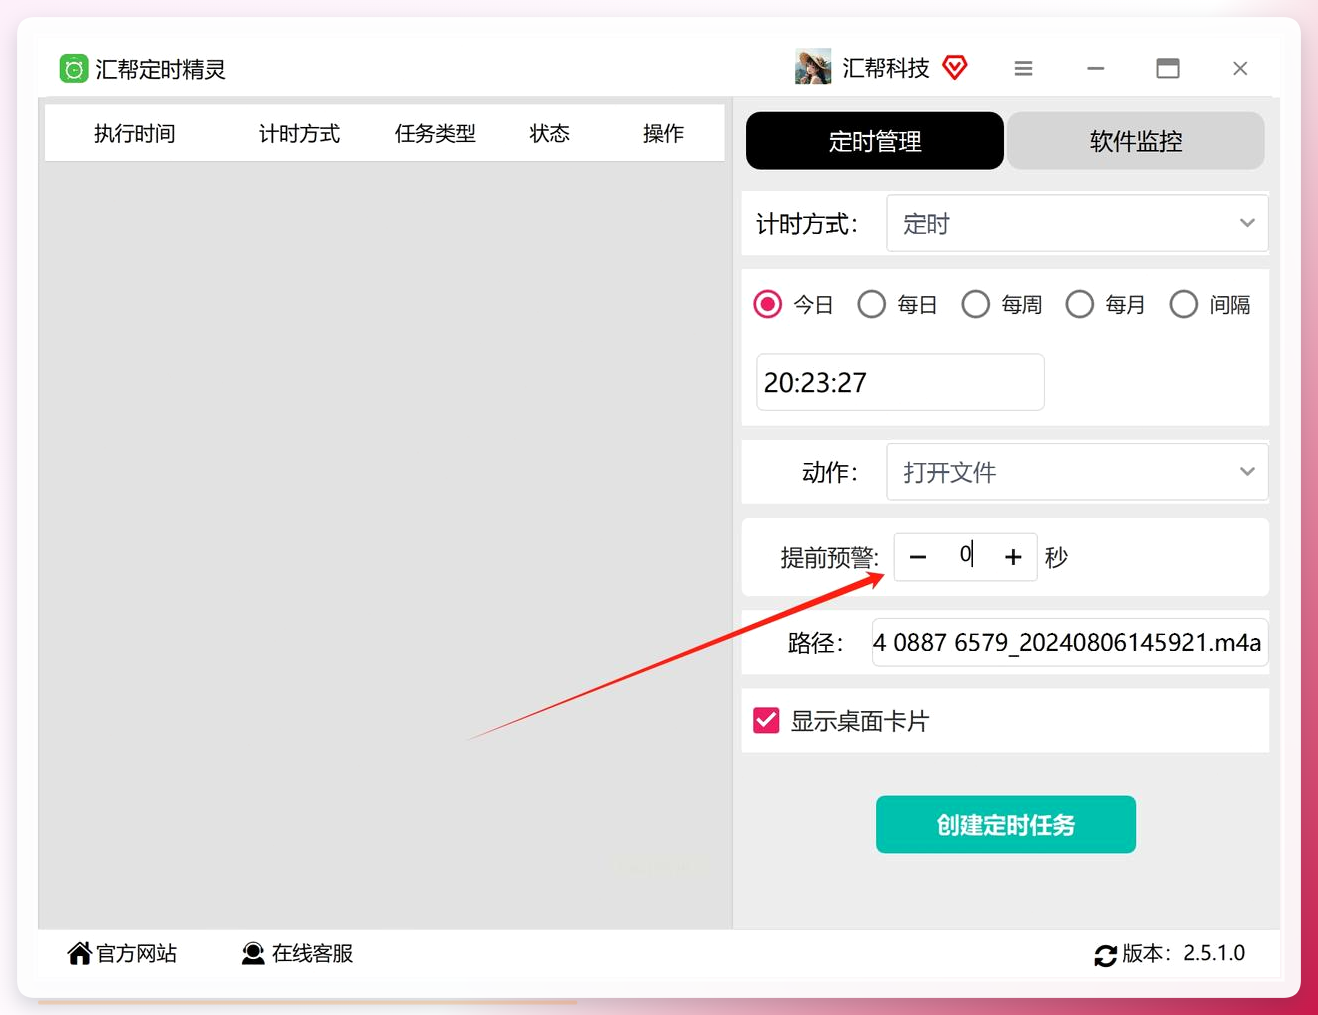Select the 间隔 radio option
Screen dimensions: 1318x1015
(x=1184, y=304)
